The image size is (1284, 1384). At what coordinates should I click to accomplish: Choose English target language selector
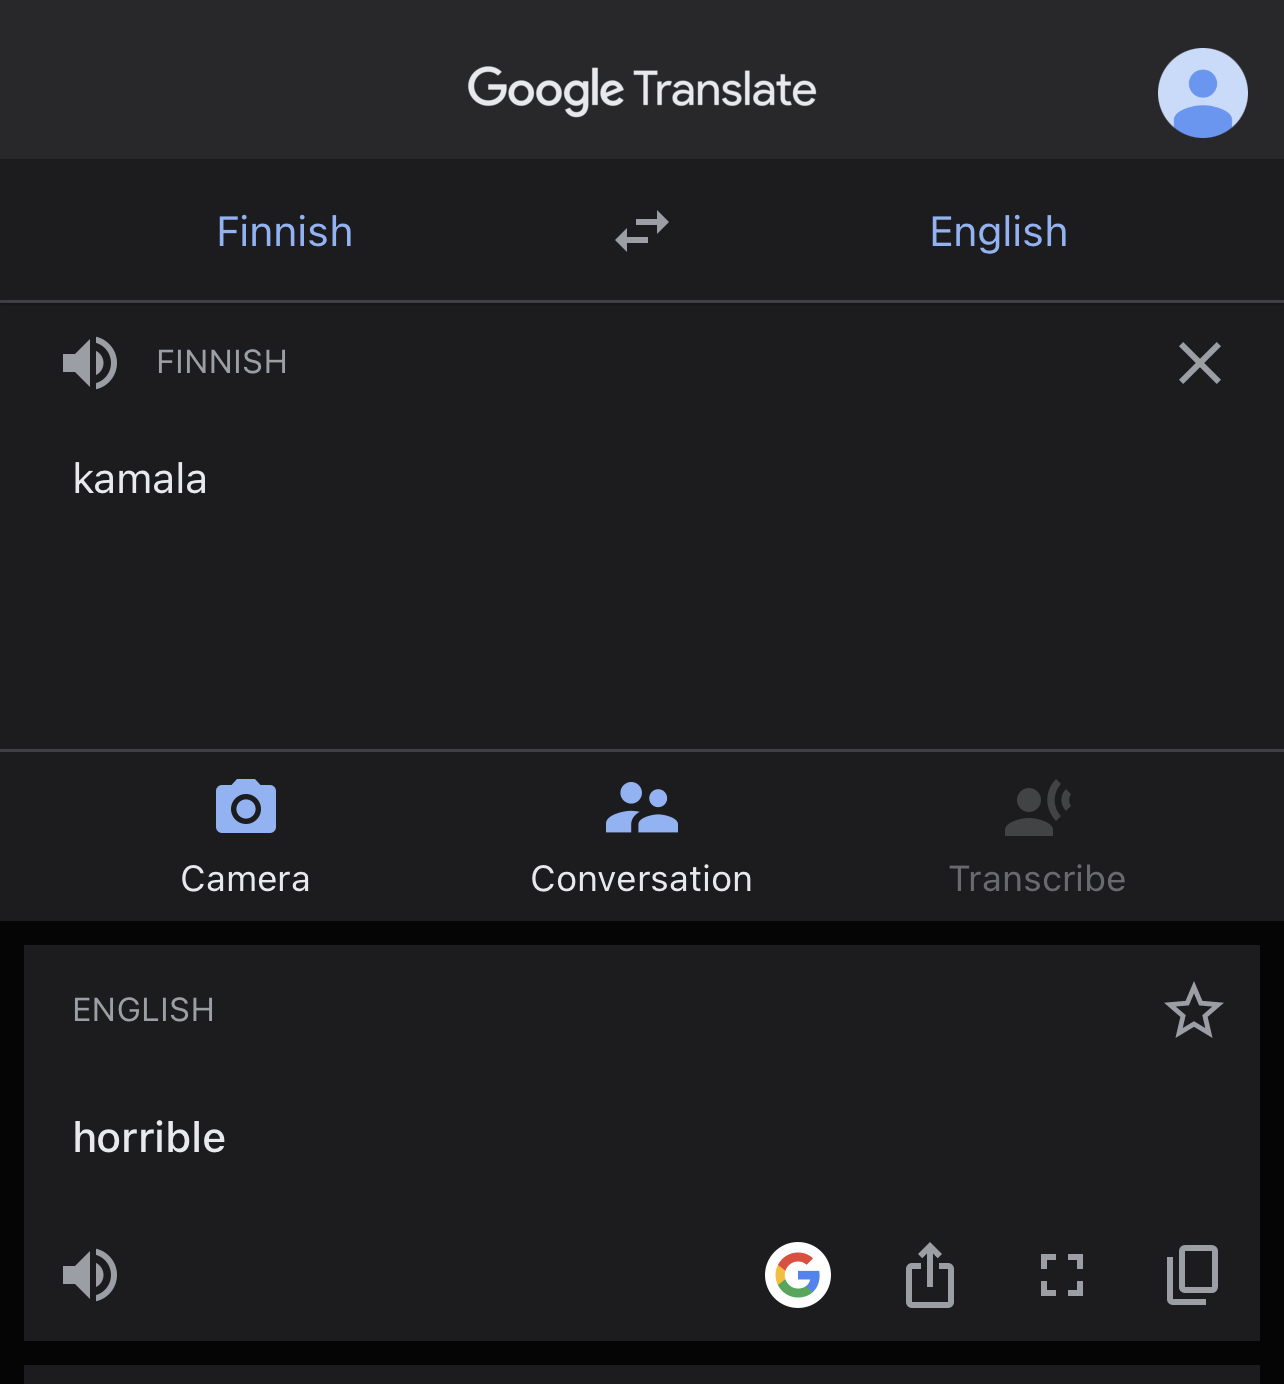tap(998, 232)
